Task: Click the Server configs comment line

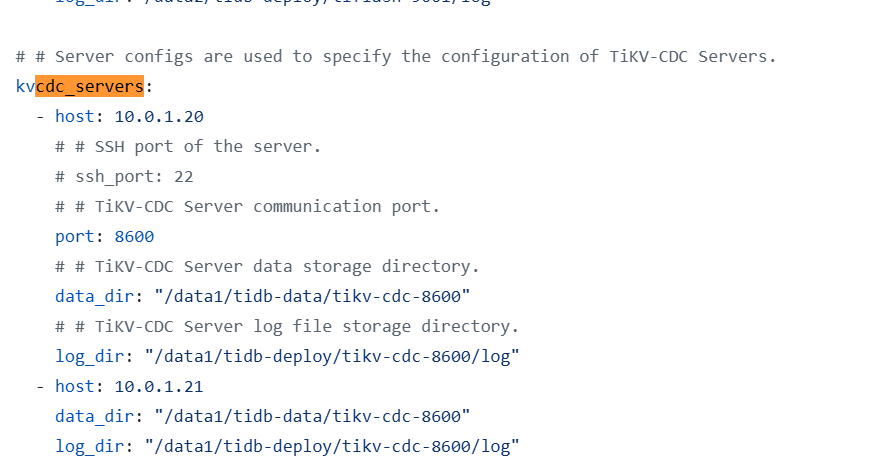Action: tap(396, 56)
